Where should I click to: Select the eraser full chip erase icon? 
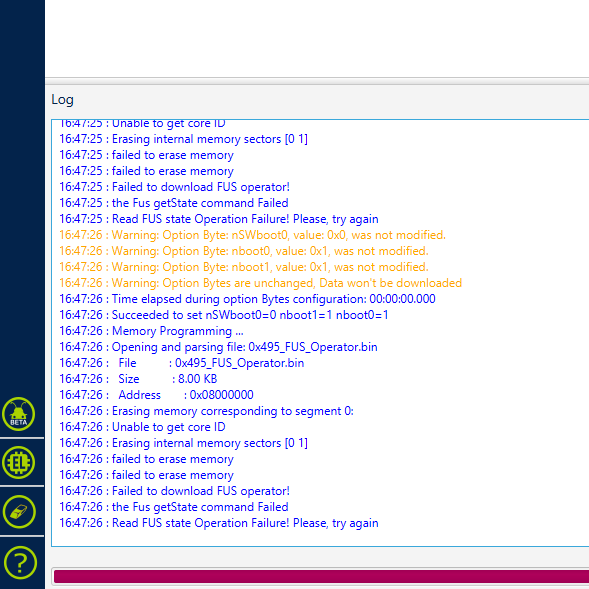point(19,512)
